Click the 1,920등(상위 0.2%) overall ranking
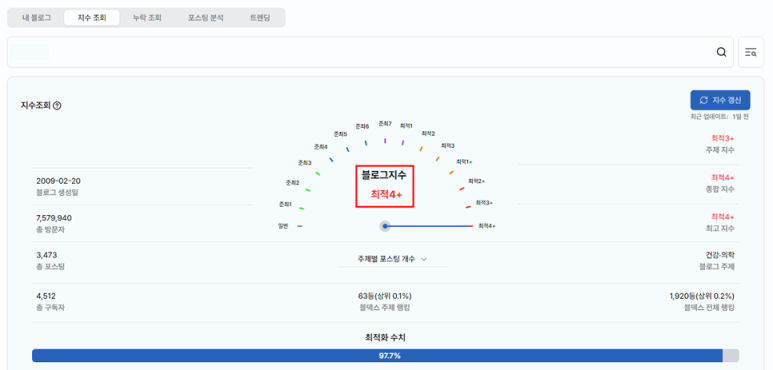Screen dimensions: 773x370 click(702, 296)
